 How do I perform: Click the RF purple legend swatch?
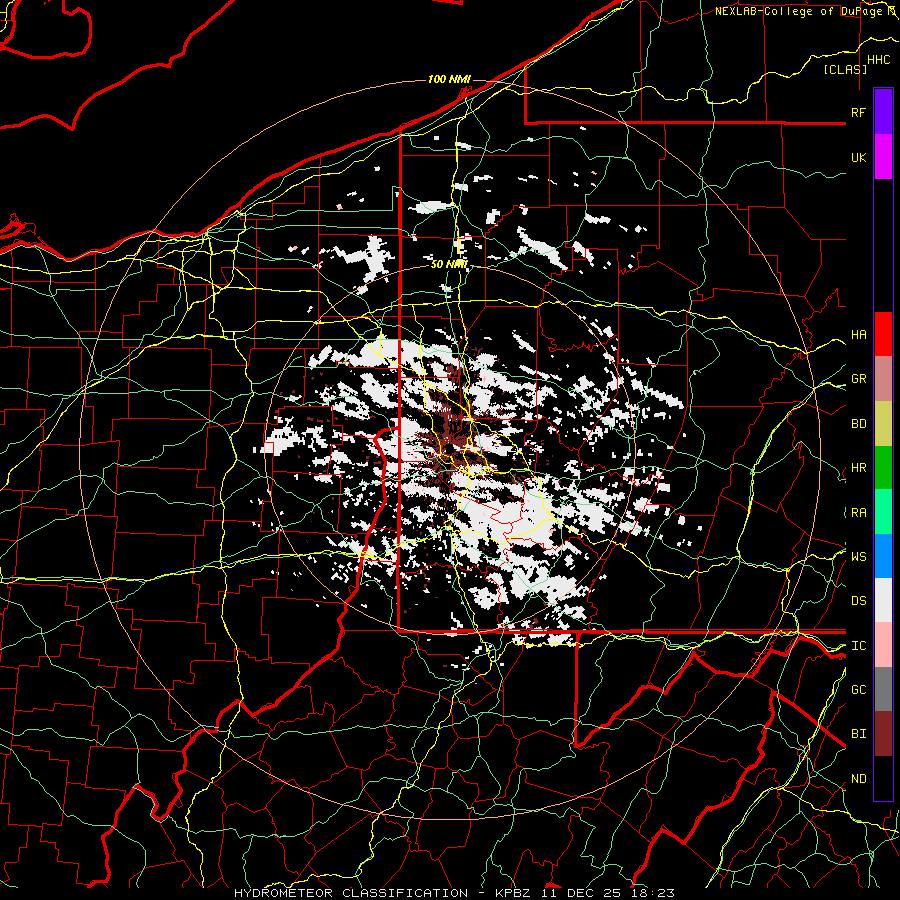883,112
